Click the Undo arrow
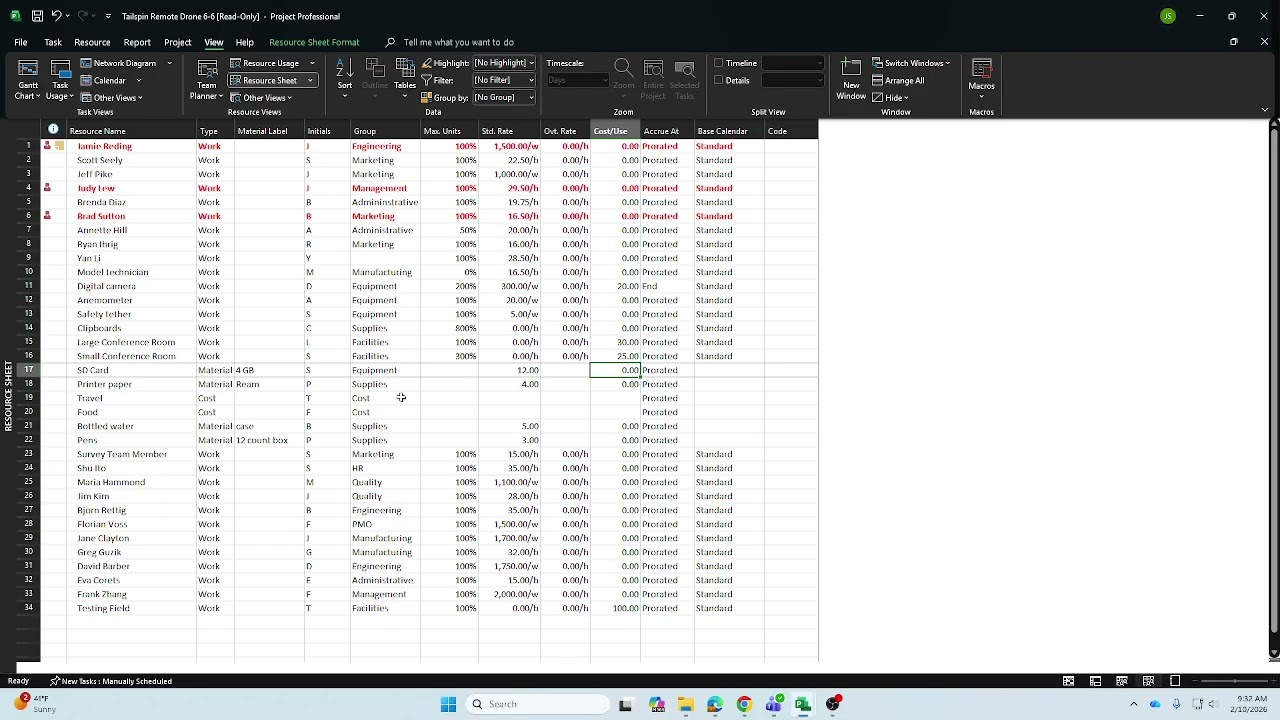1280x720 pixels. pyautogui.click(x=57, y=16)
